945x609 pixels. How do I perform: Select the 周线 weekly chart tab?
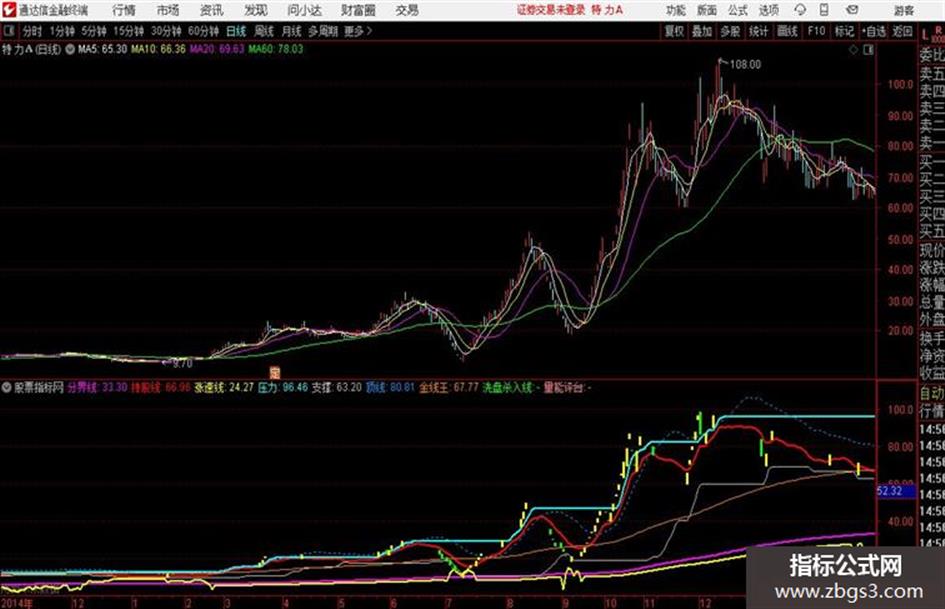[x=264, y=31]
